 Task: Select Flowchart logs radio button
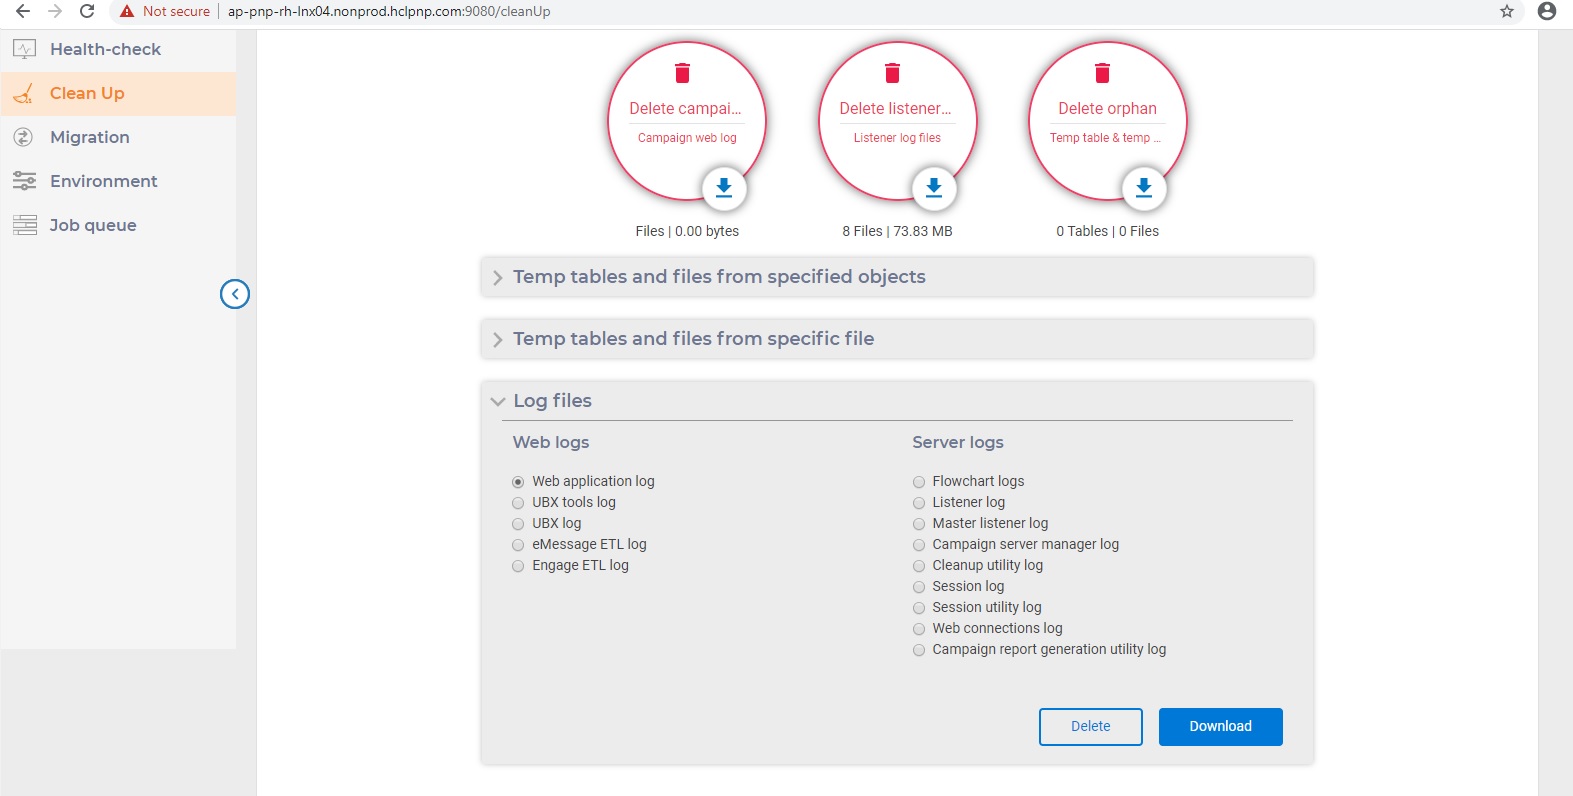coord(919,482)
